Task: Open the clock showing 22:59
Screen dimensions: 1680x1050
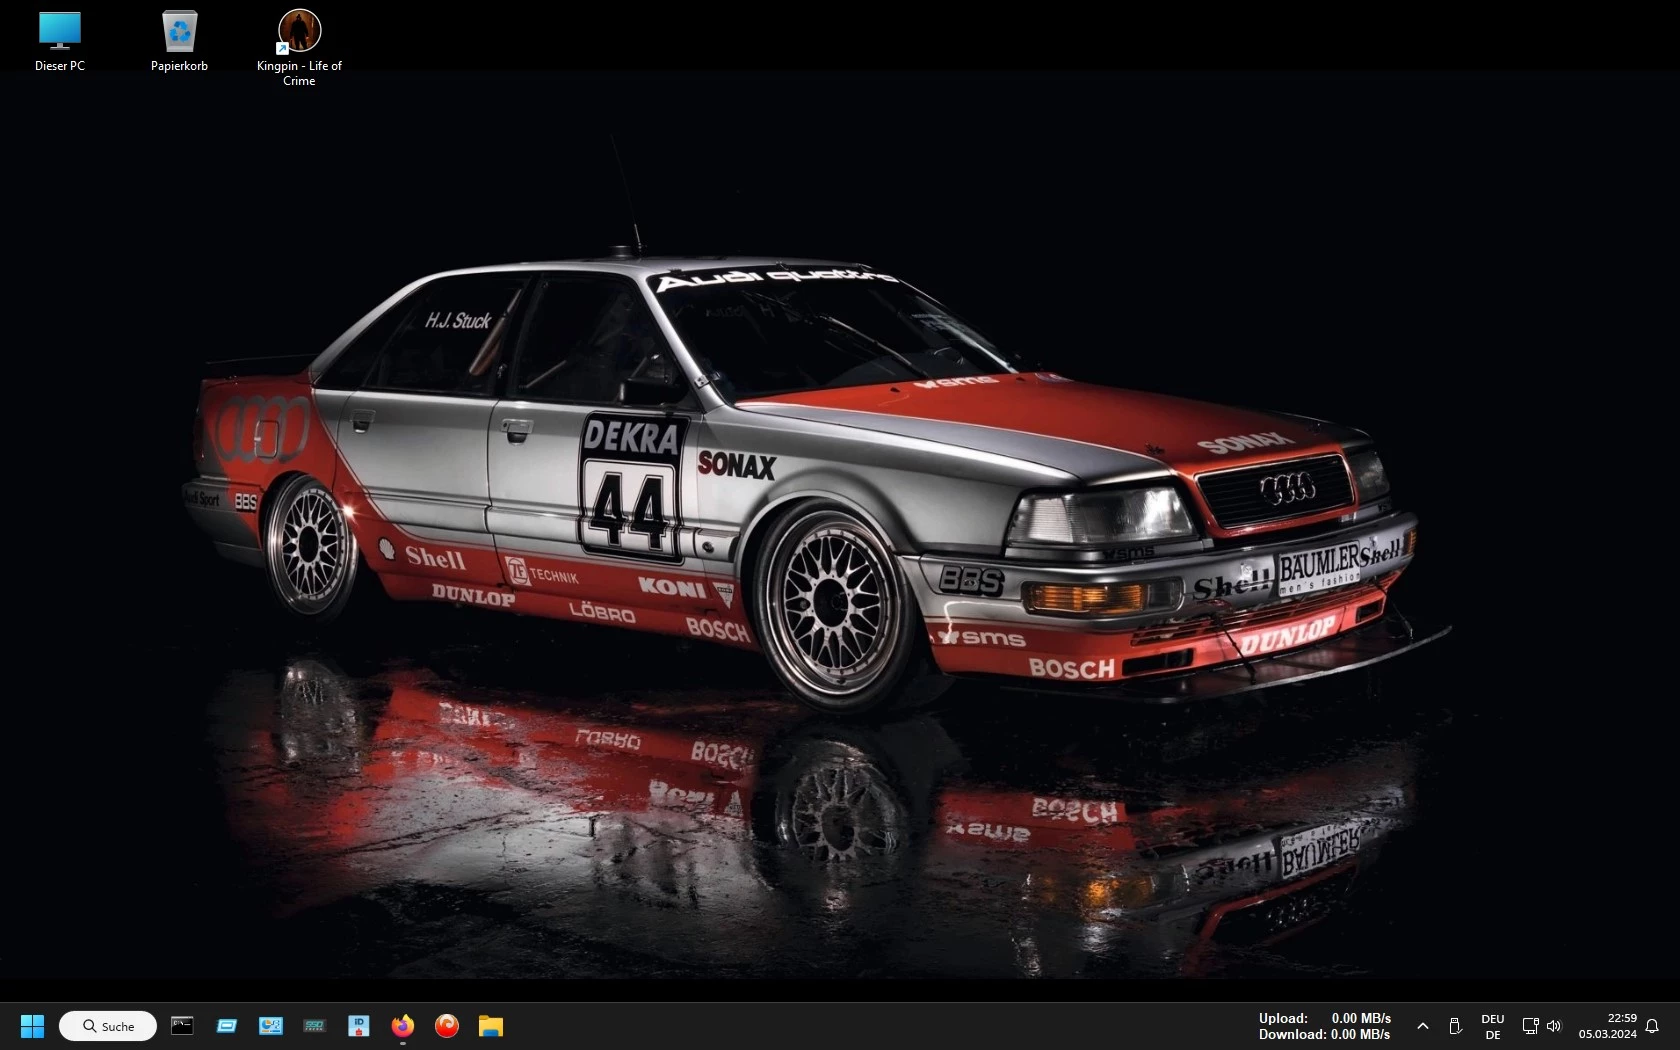Action: pyautogui.click(x=1608, y=1026)
